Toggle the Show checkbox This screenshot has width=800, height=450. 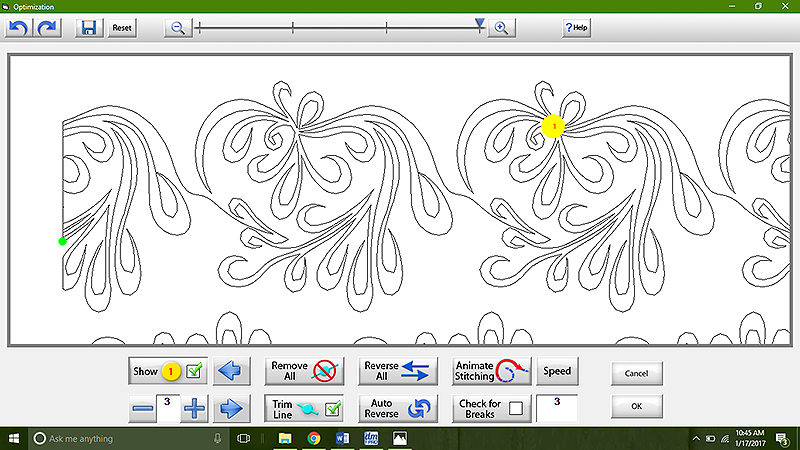click(195, 372)
